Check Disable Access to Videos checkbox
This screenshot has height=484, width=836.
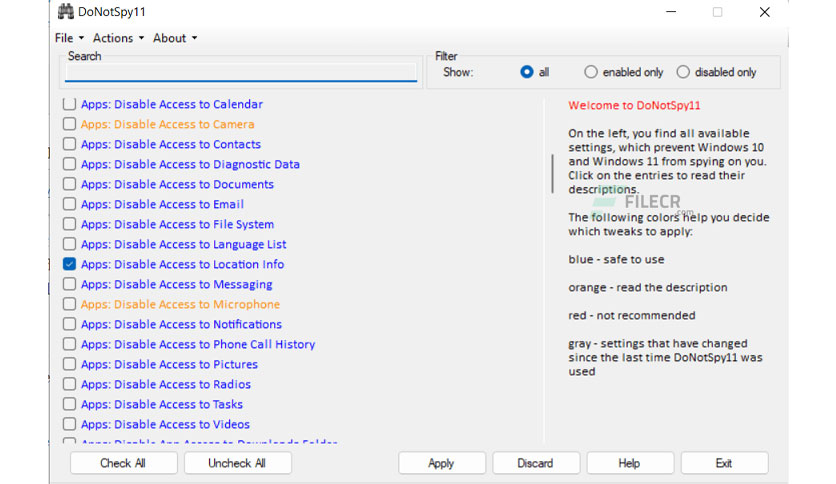pyautogui.click(x=69, y=424)
